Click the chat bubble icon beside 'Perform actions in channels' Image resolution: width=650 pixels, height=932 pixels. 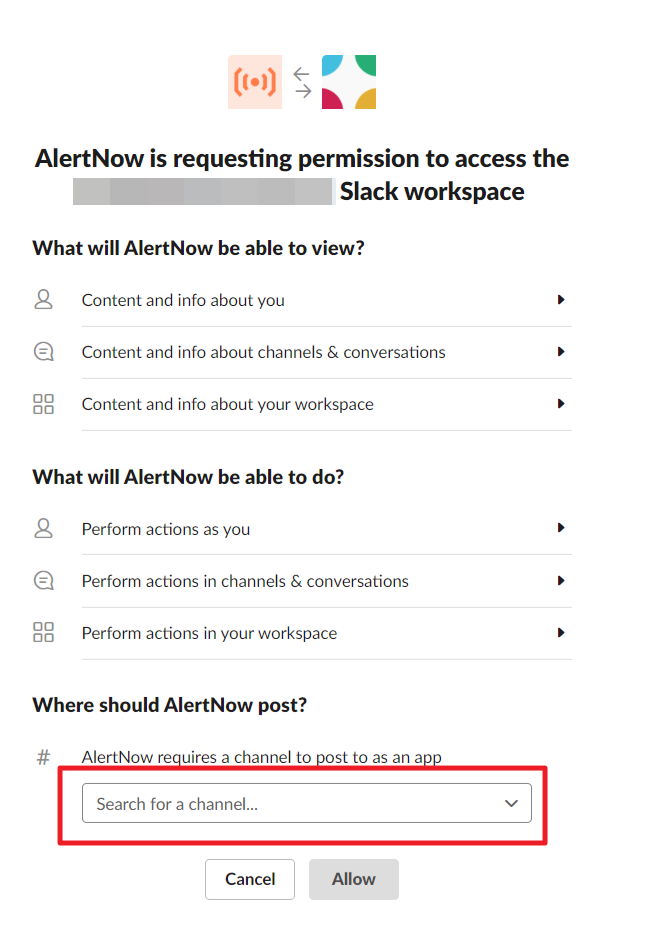coord(43,581)
